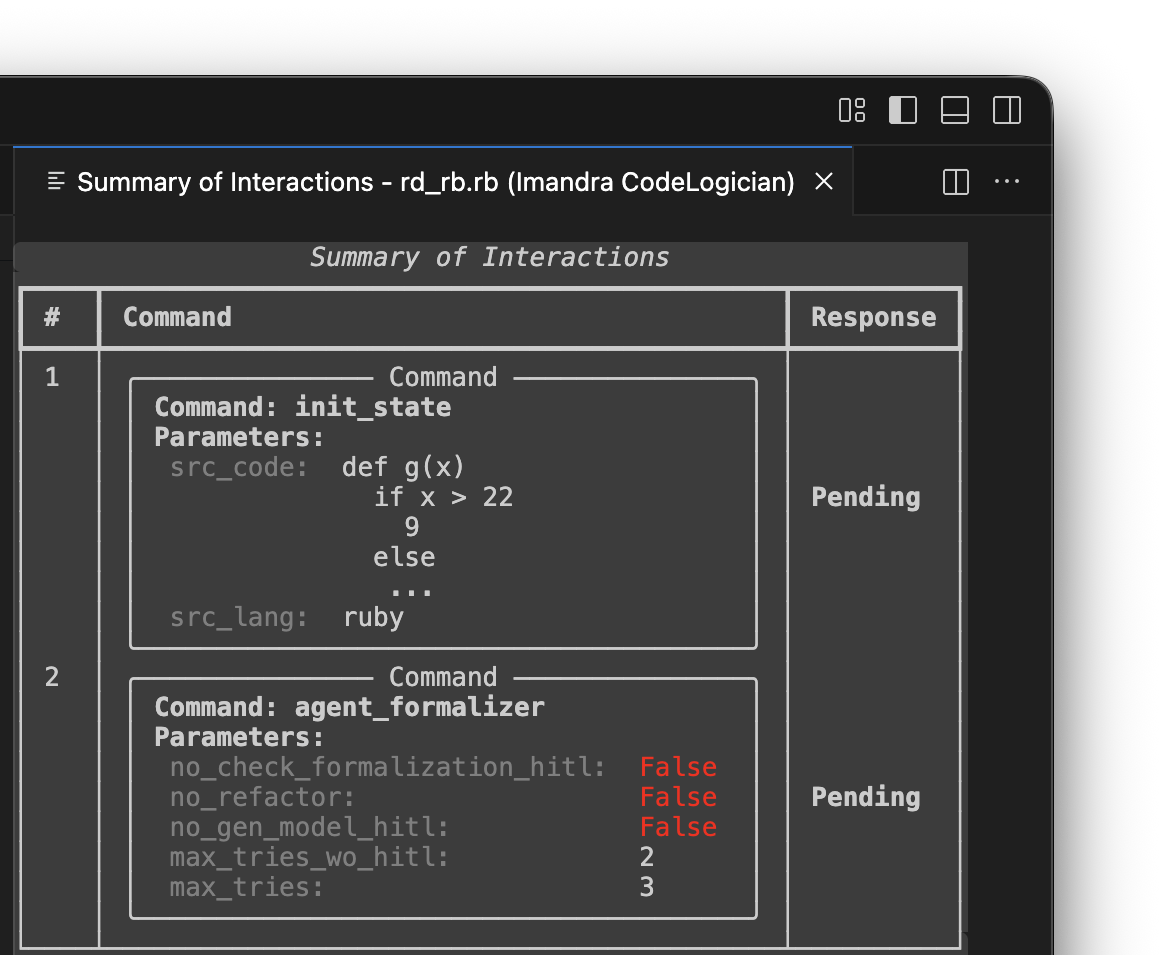The height and width of the screenshot is (955, 1165).
Task: Close the Summary of Interactions editor tab
Action: (823, 181)
